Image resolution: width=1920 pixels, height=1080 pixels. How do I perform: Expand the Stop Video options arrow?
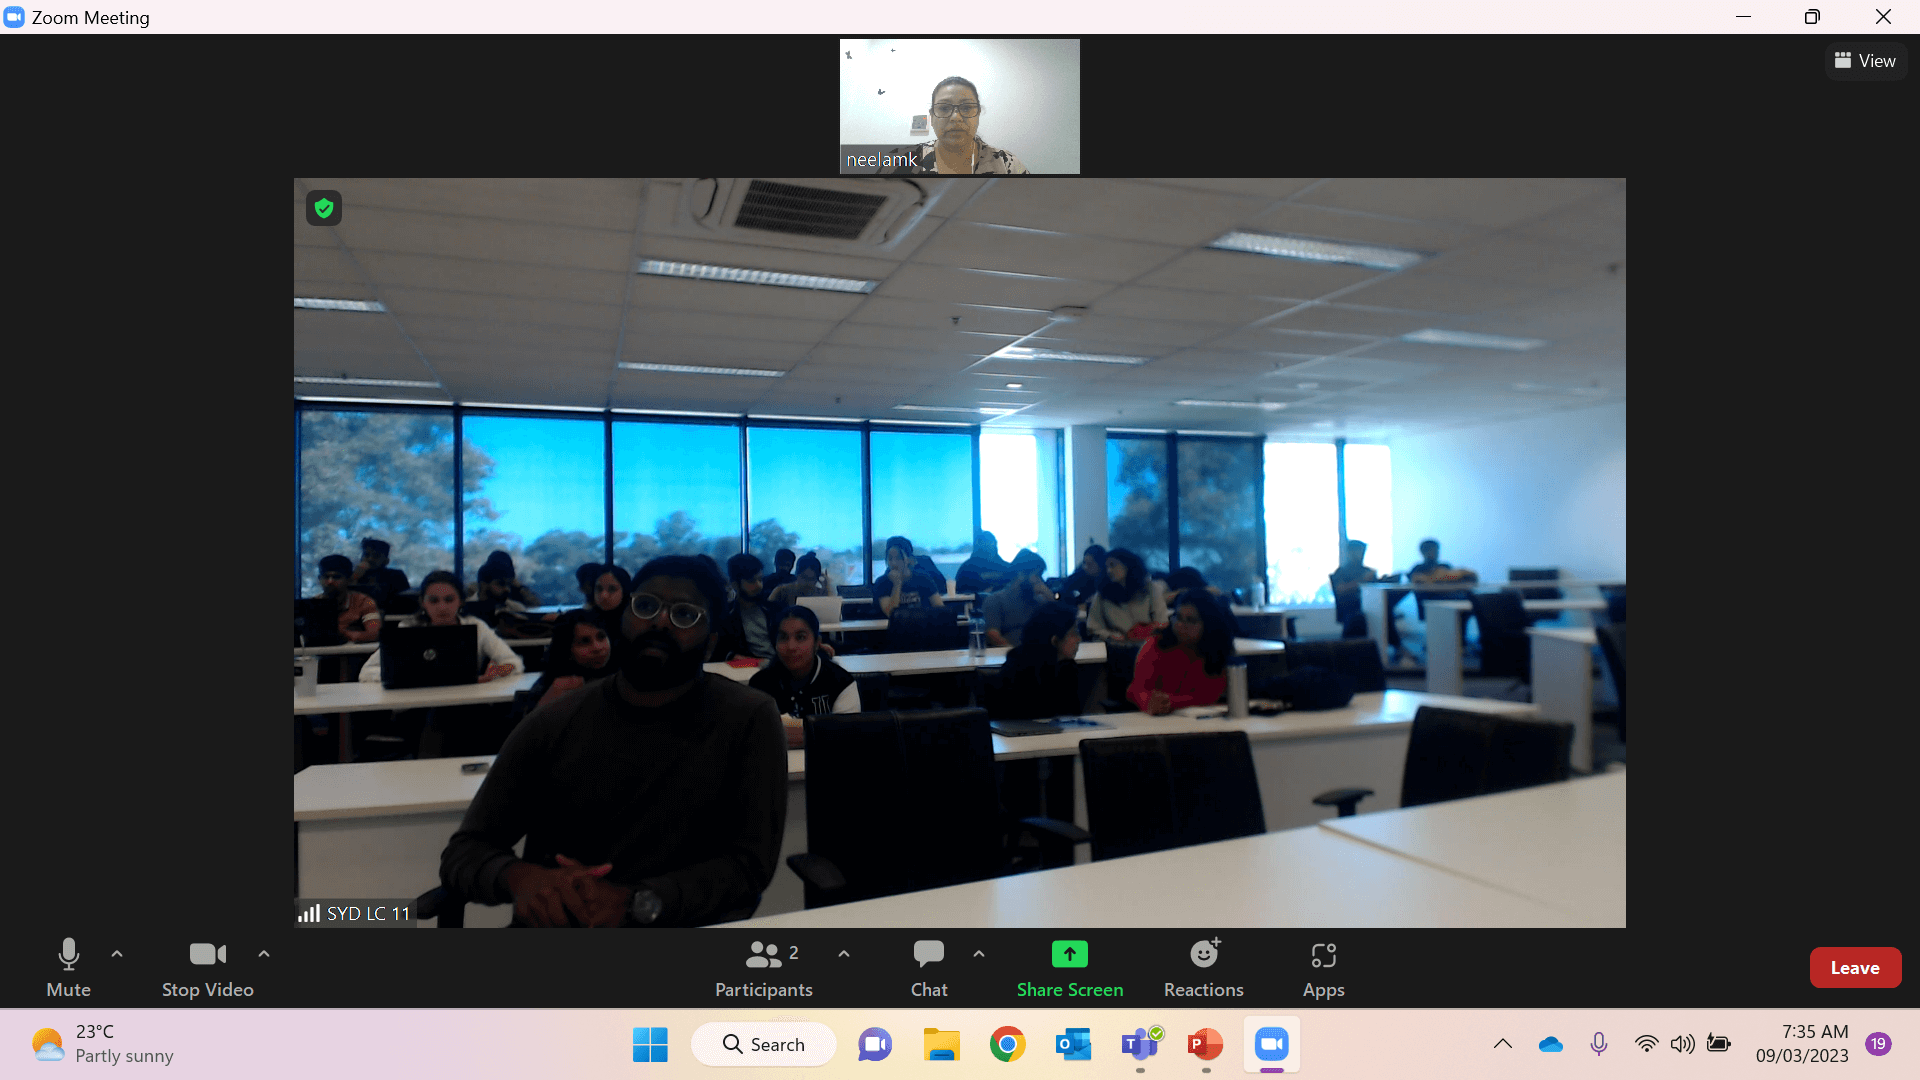click(264, 952)
